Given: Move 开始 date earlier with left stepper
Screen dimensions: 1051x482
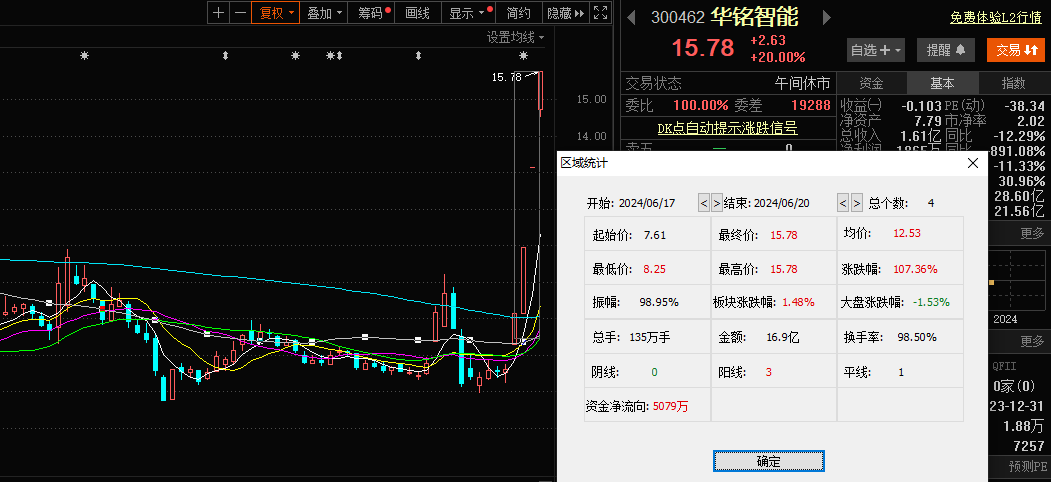Looking at the screenshot, I should 704,202.
